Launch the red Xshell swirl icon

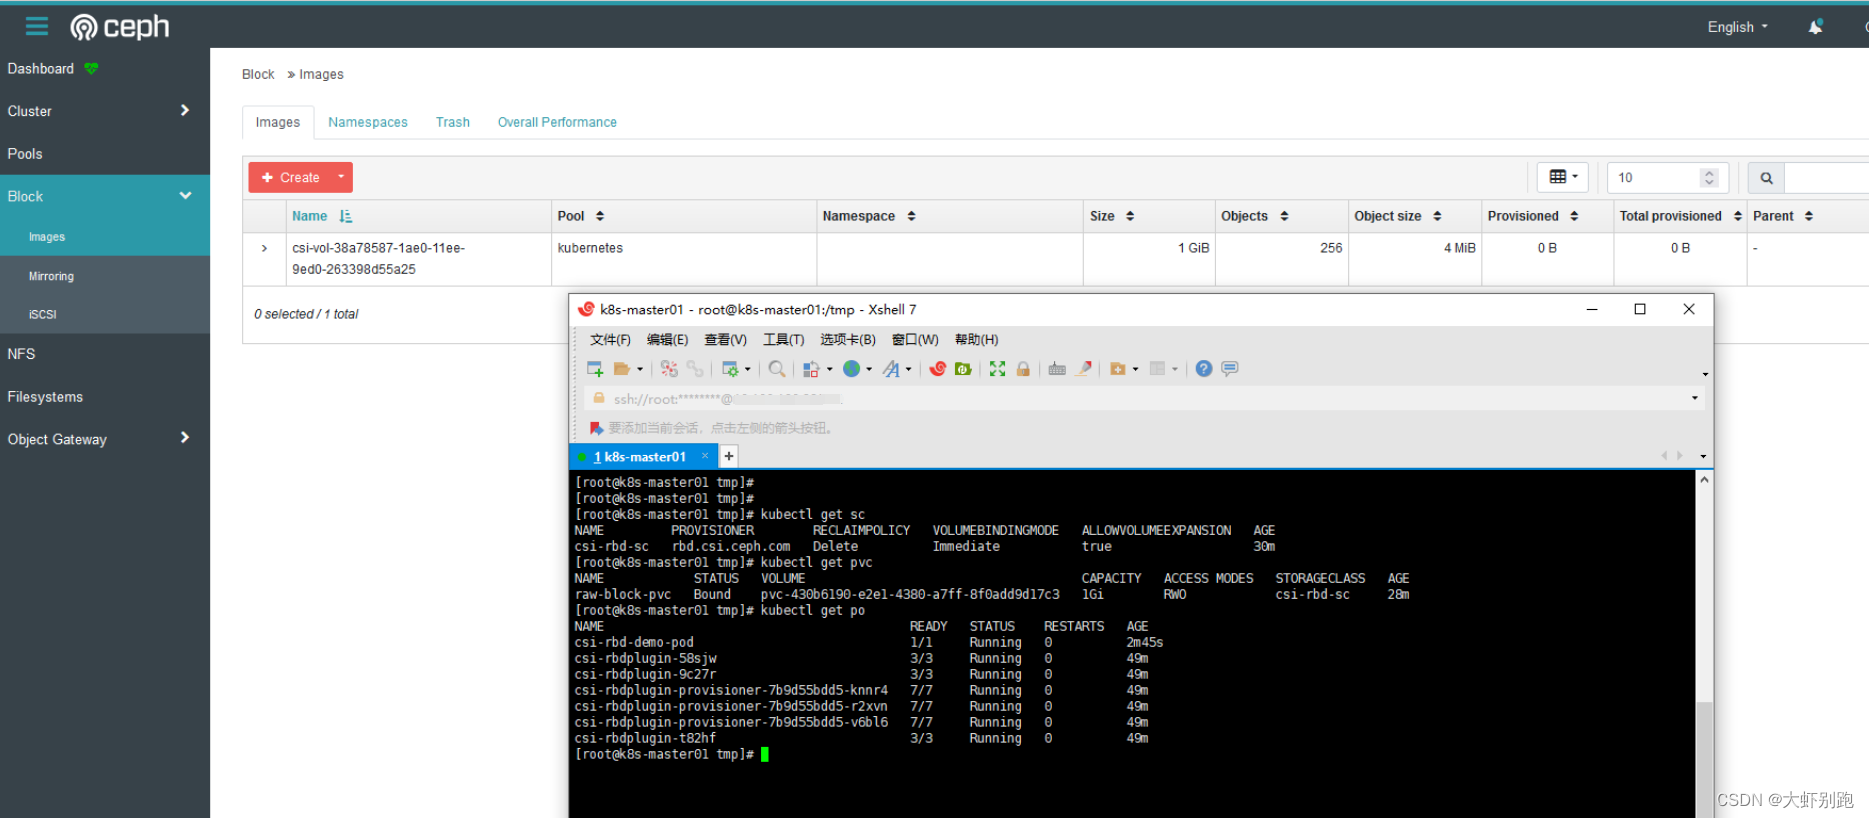[937, 369]
